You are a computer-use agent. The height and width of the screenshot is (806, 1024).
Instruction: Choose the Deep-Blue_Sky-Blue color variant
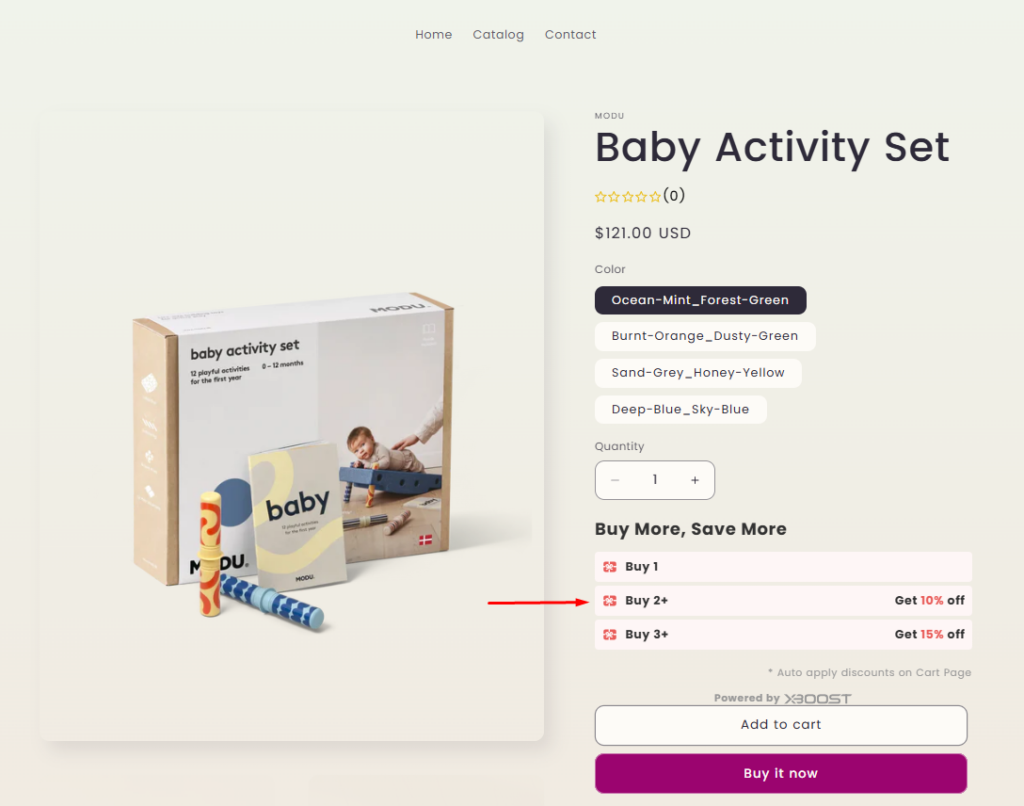[x=680, y=409]
